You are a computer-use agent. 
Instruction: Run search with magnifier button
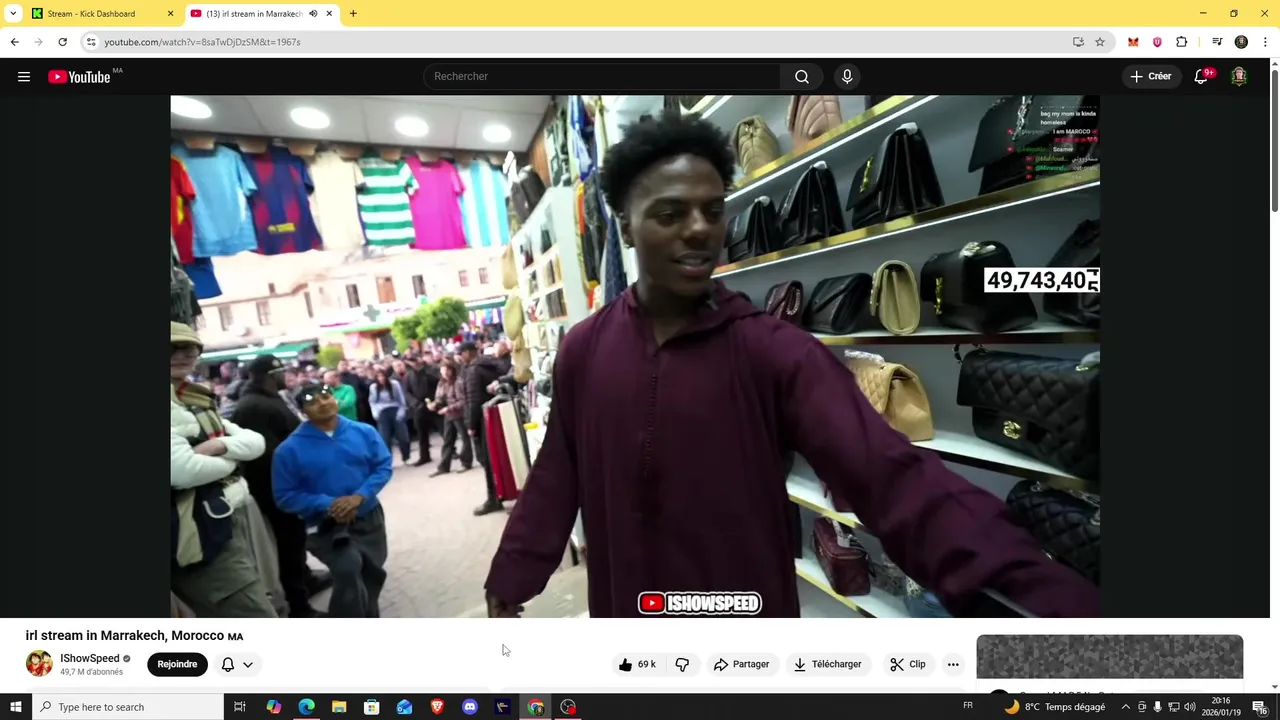pos(802,76)
